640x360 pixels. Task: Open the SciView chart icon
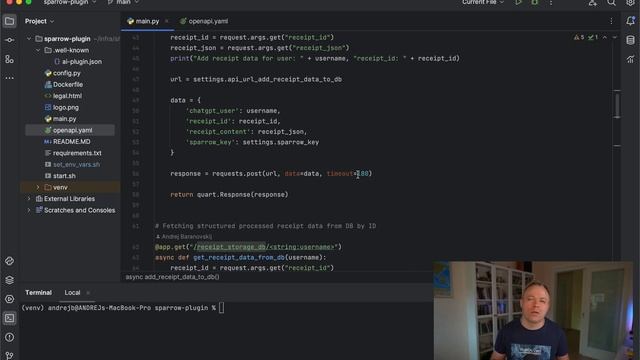pyautogui.click(x=631, y=59)
